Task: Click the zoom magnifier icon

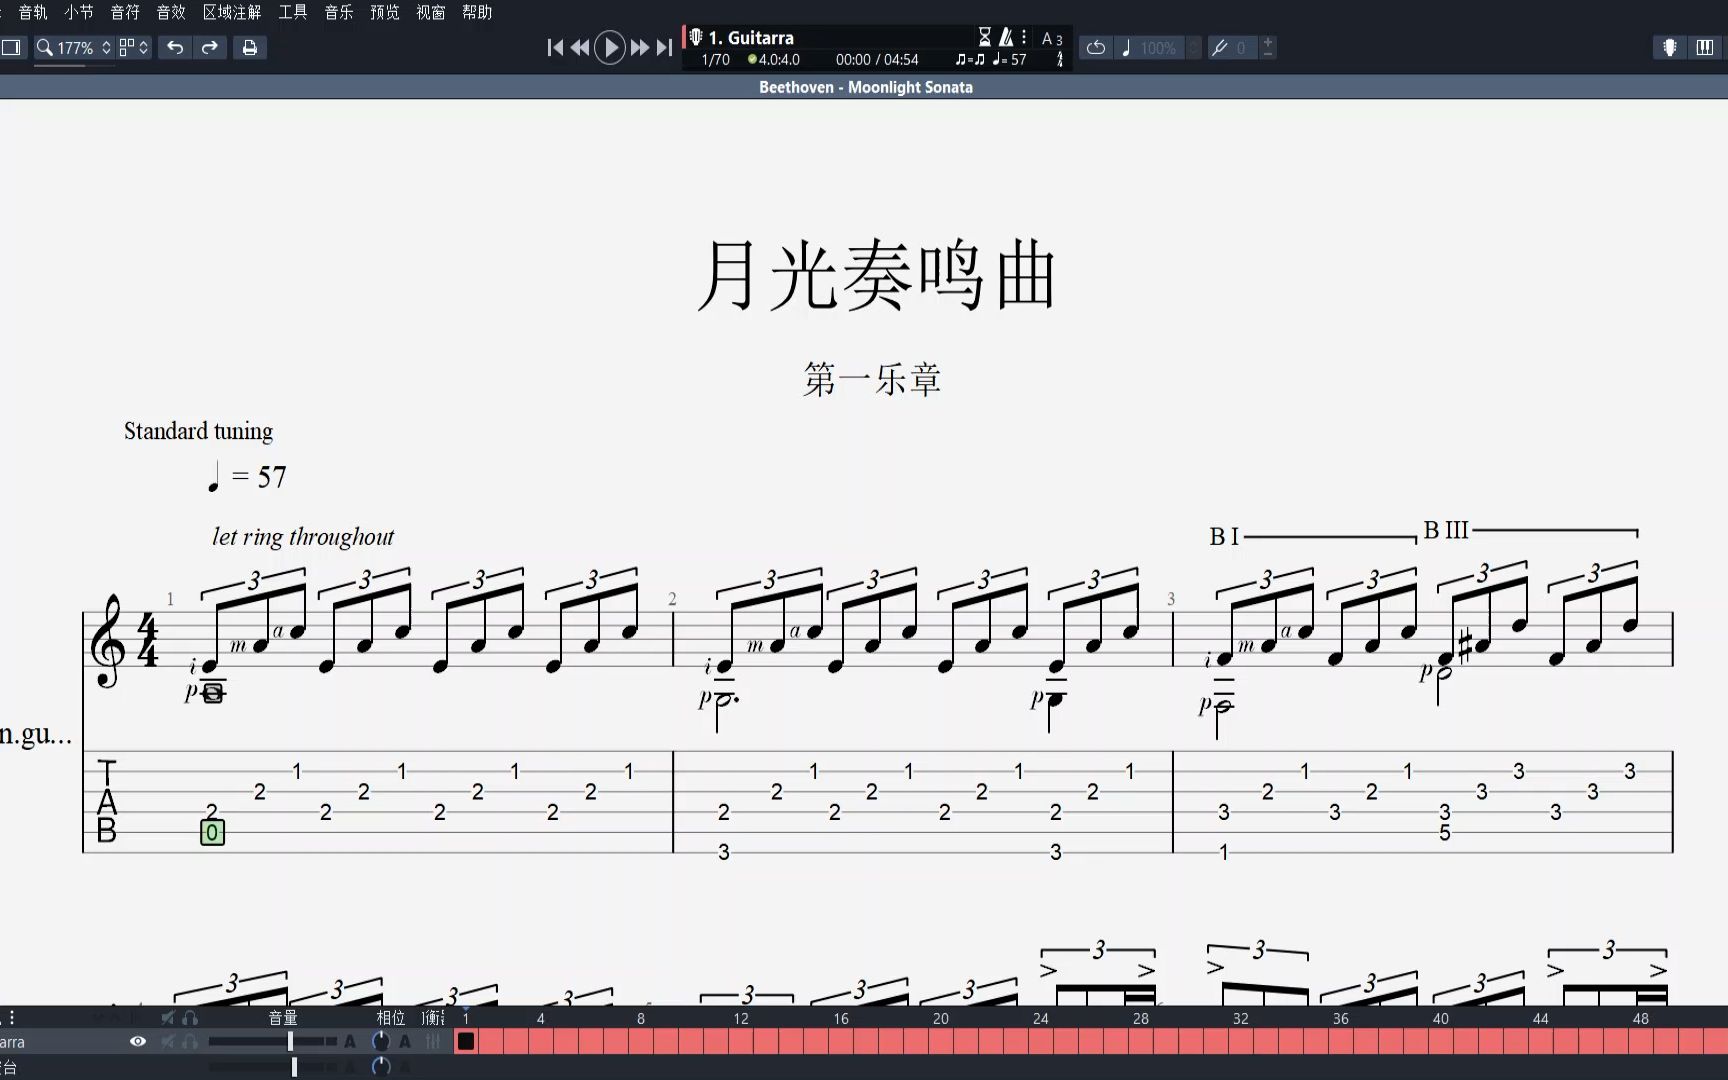Action: coord(44,47)
